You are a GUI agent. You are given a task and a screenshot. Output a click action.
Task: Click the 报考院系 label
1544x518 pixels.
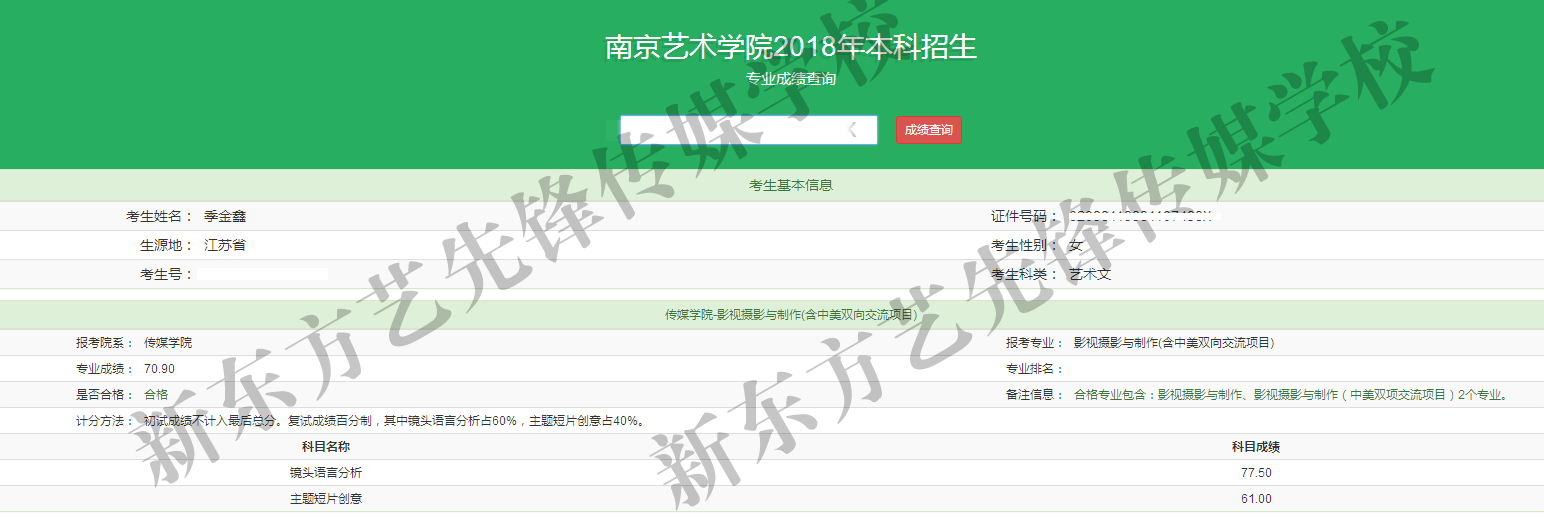pos(105,342)
